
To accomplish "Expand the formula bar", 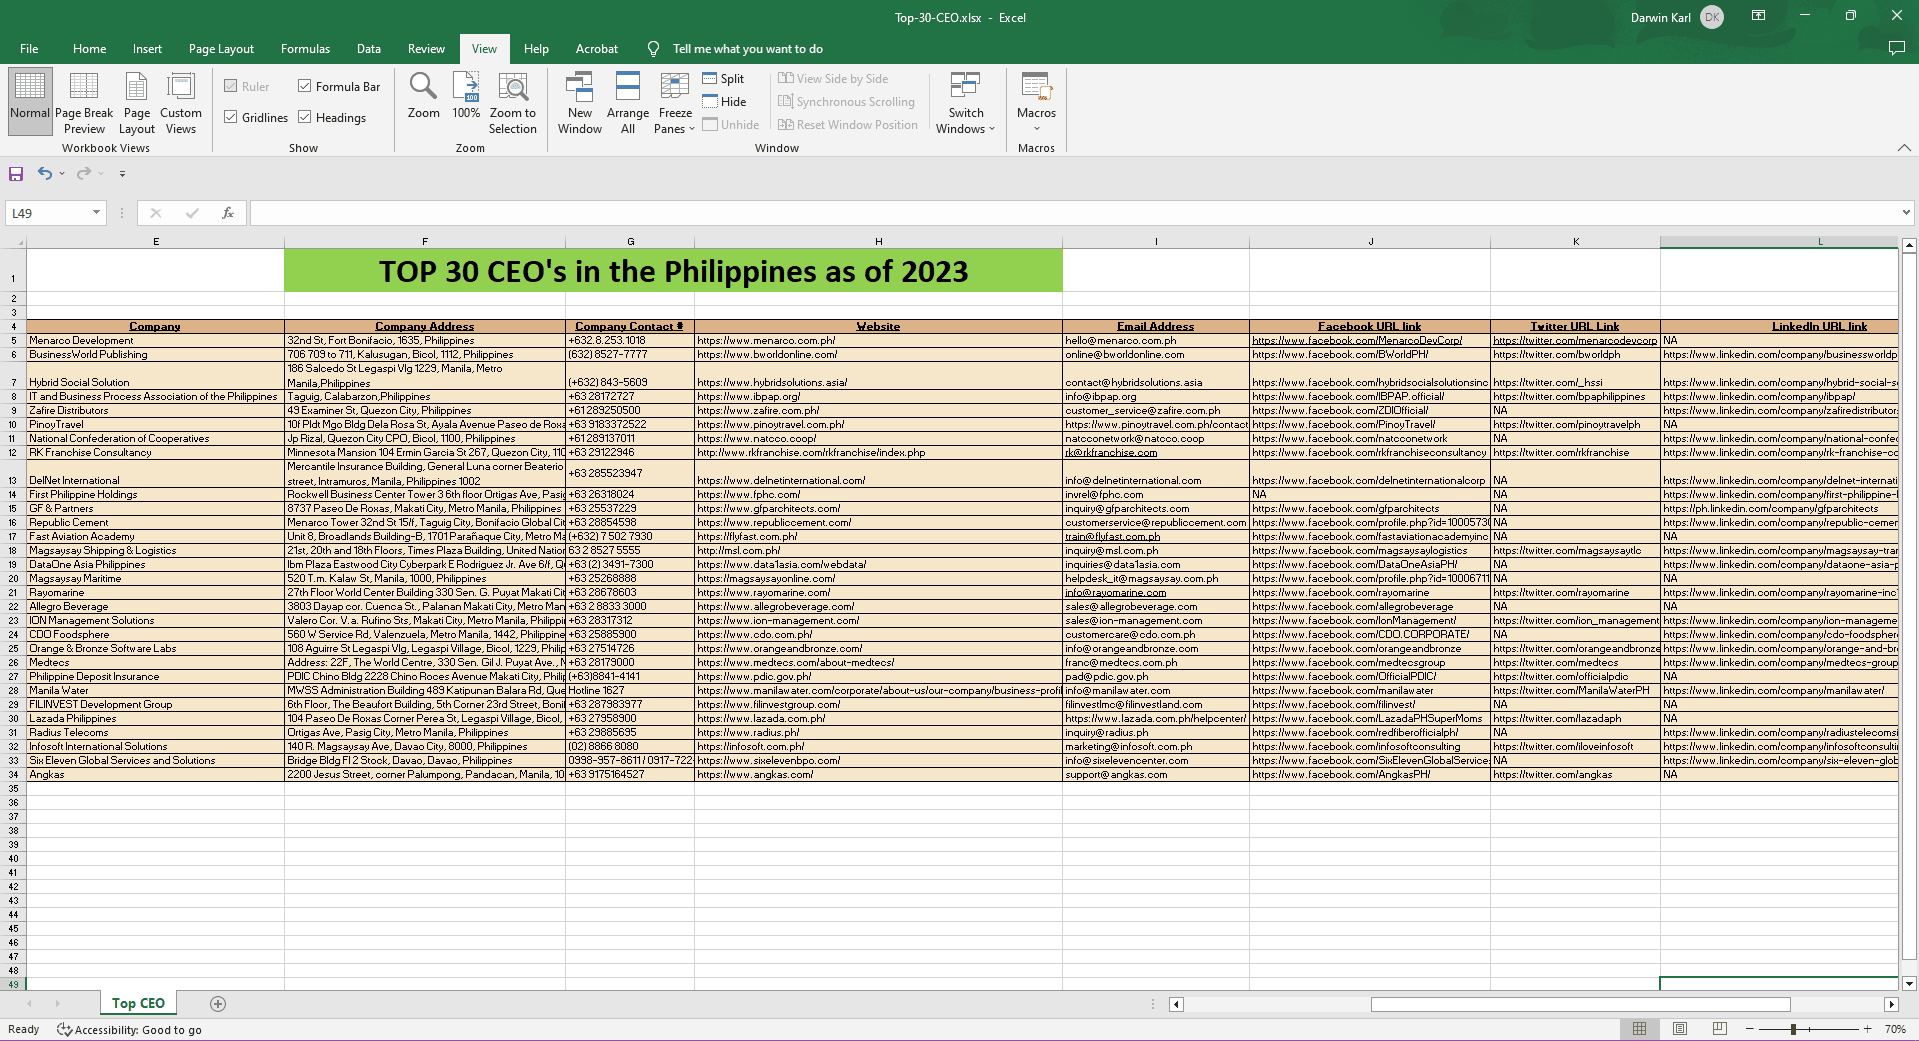I will [1906, 212].
